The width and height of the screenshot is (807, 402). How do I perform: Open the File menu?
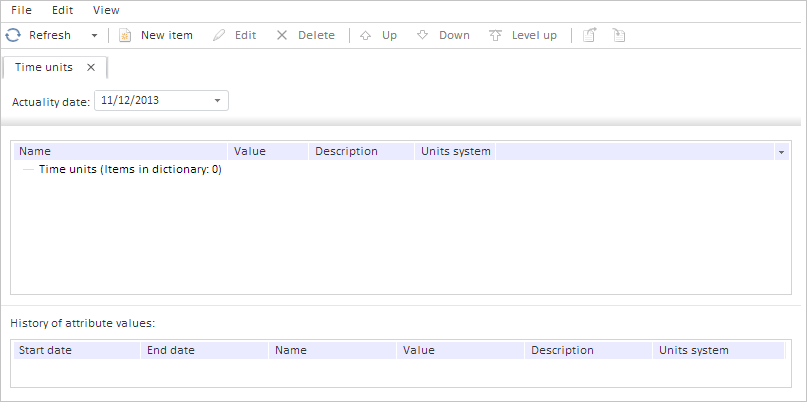[21, 9]
